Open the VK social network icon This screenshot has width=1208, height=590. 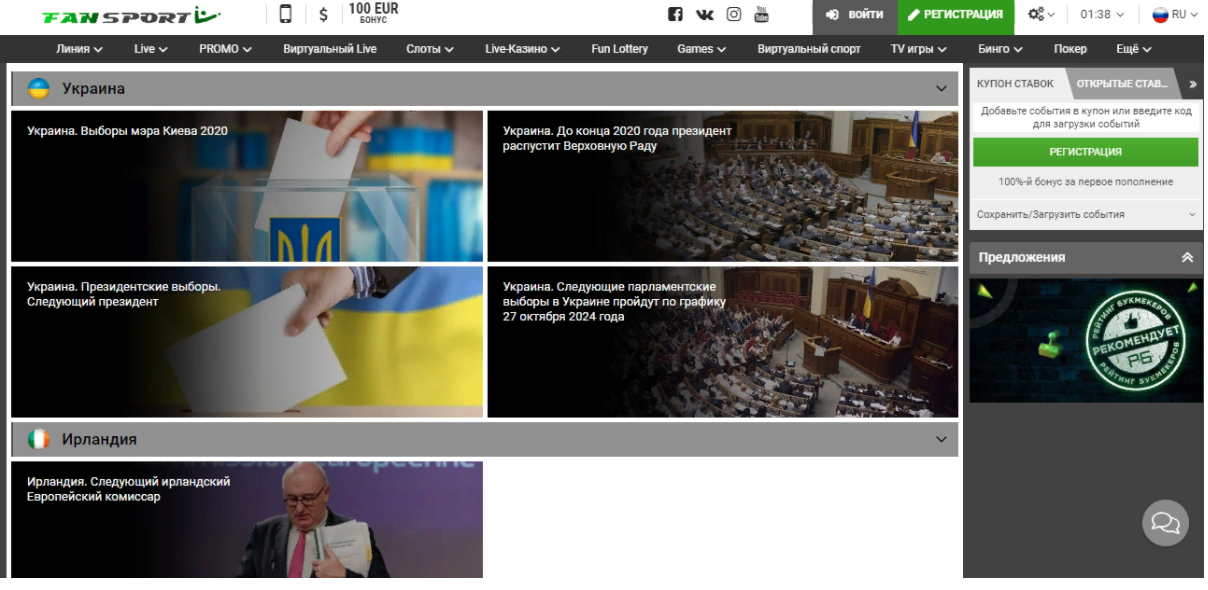pyautogui.click(x=704, y=14)
